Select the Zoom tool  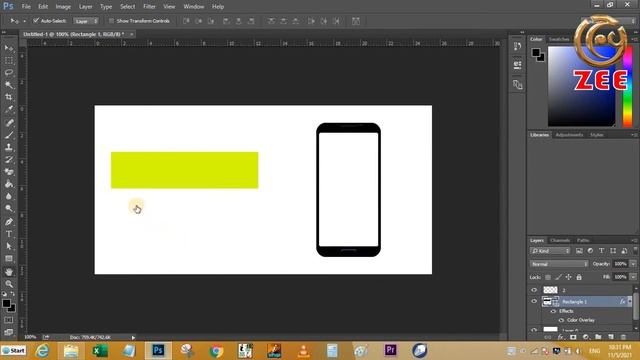9,284
